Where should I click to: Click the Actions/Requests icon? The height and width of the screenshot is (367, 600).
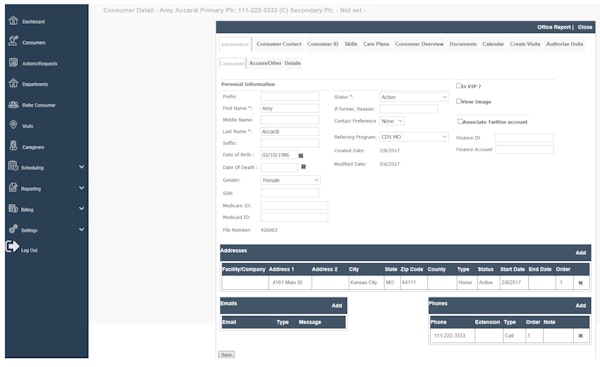(13, 62)
